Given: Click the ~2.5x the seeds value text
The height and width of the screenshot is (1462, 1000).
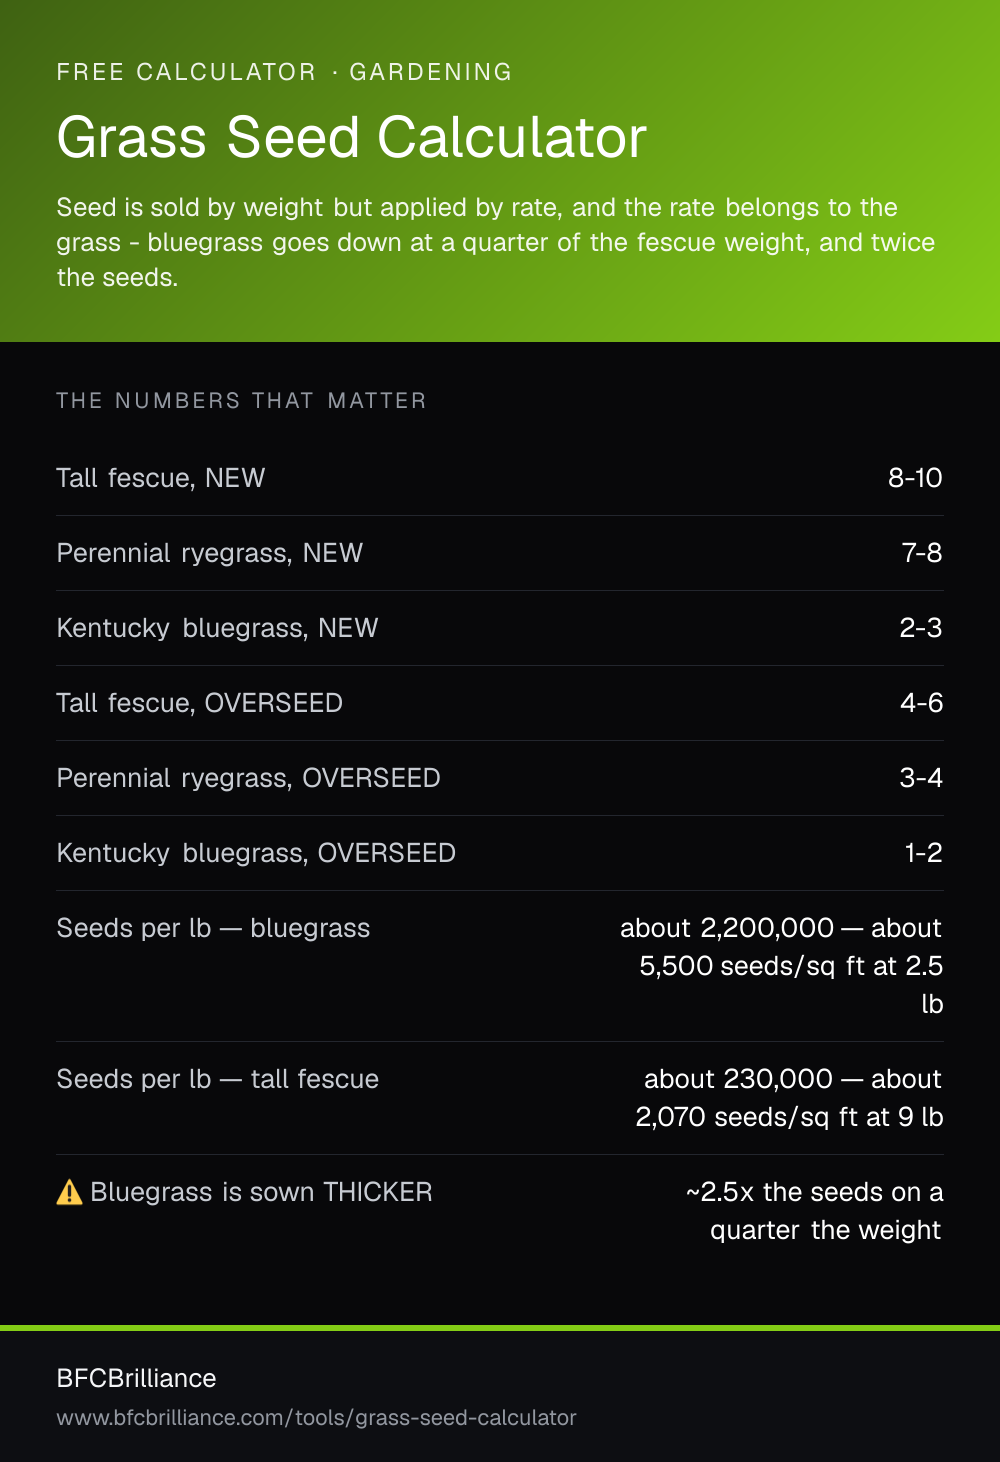Looking at the screenshot, I should [815, 1211].
